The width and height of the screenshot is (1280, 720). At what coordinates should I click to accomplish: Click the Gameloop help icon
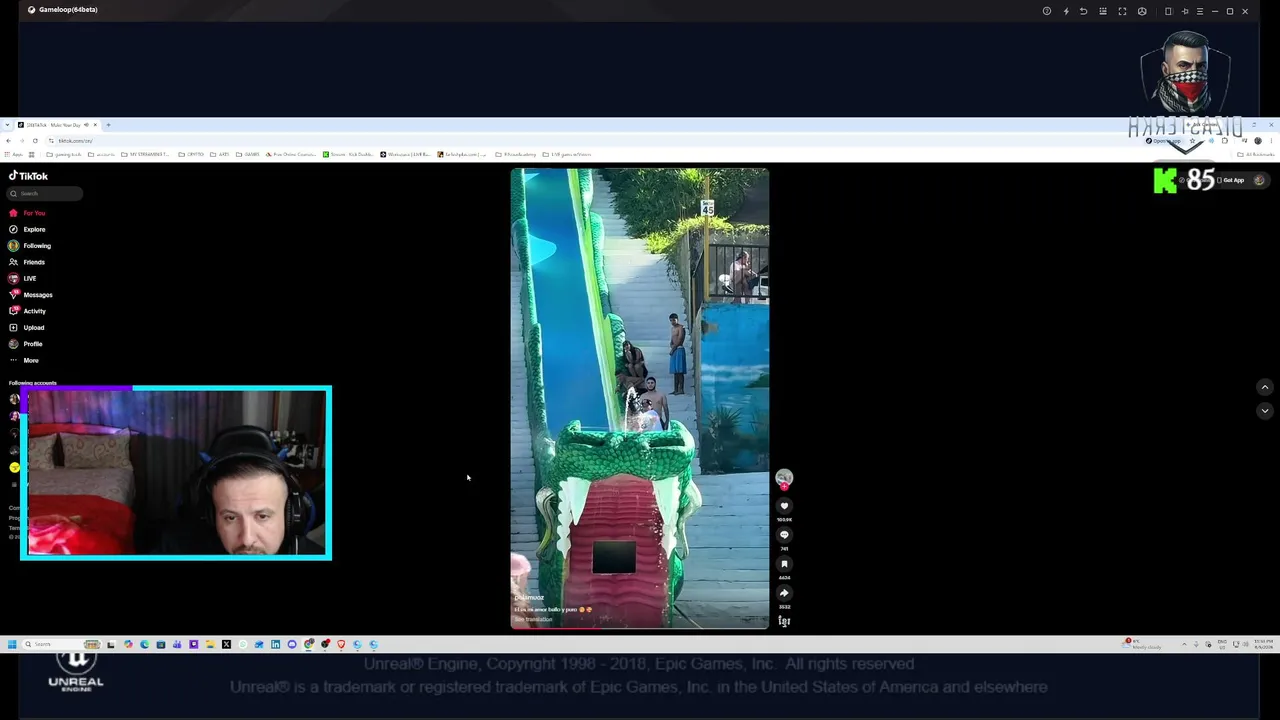(x=1047, y=11)
